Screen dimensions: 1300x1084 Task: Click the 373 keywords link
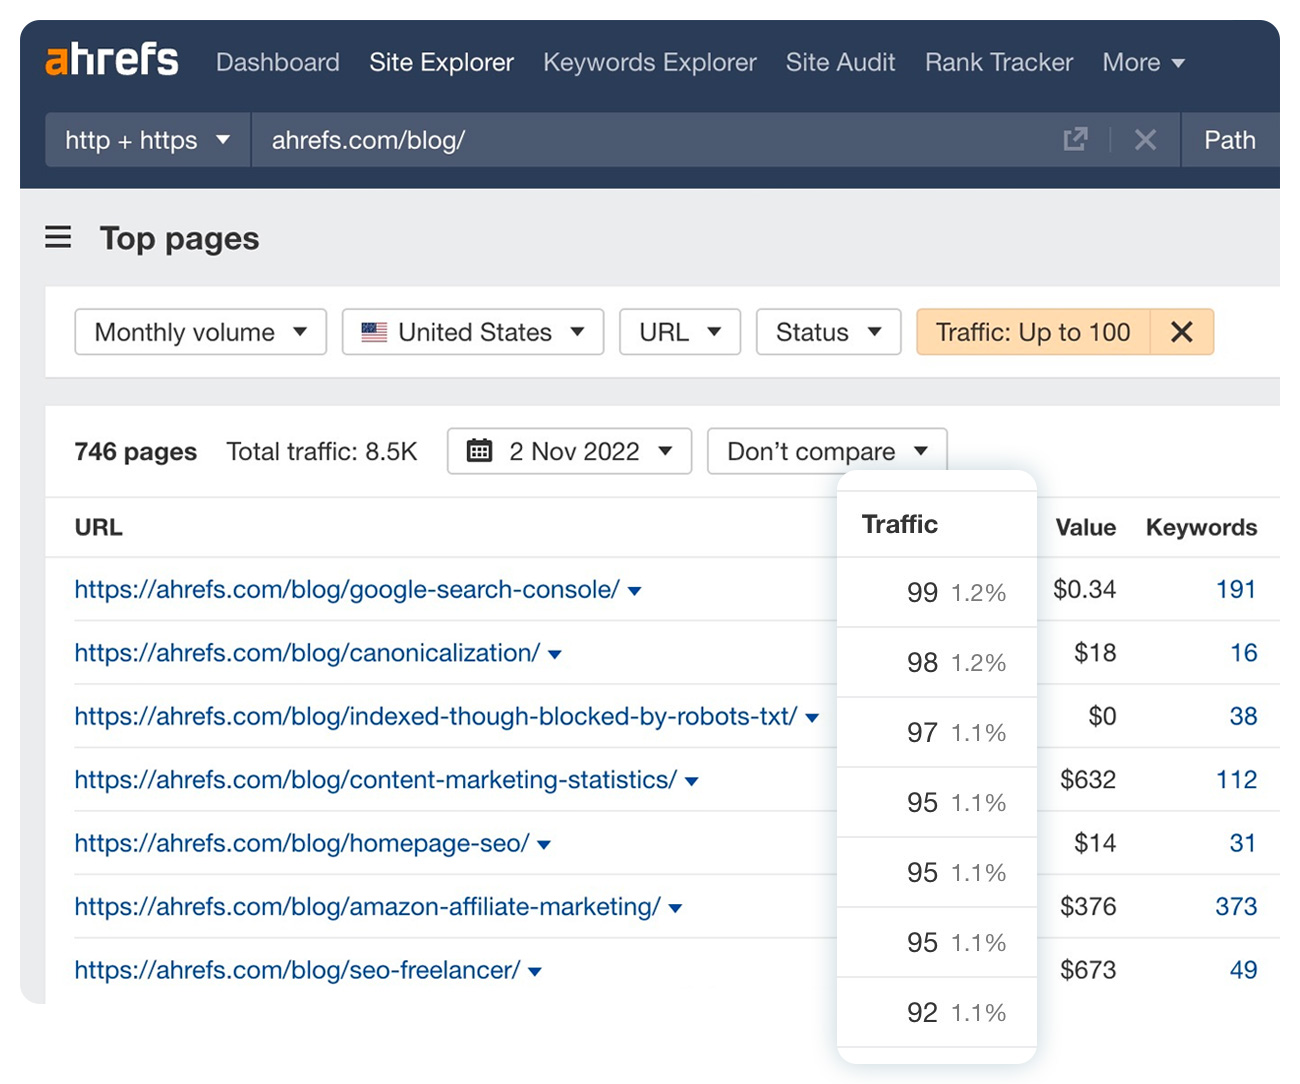(x=1235, y=907)
